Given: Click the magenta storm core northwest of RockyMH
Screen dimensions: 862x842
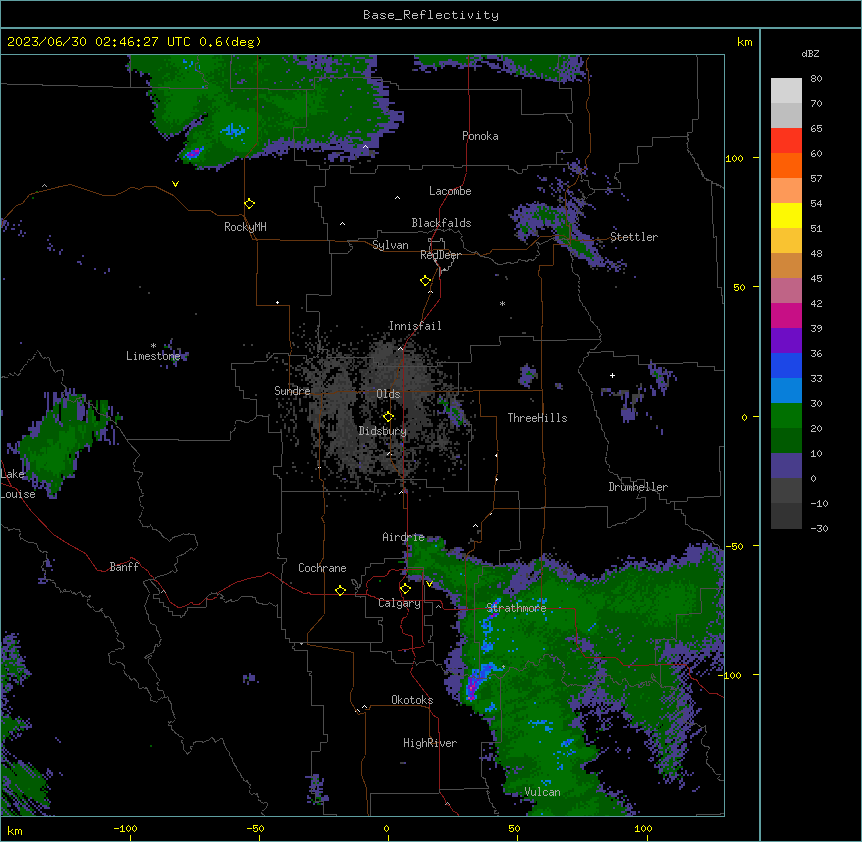Looking at the screenshot, I should pyautogui.click(x=194, y=153).
